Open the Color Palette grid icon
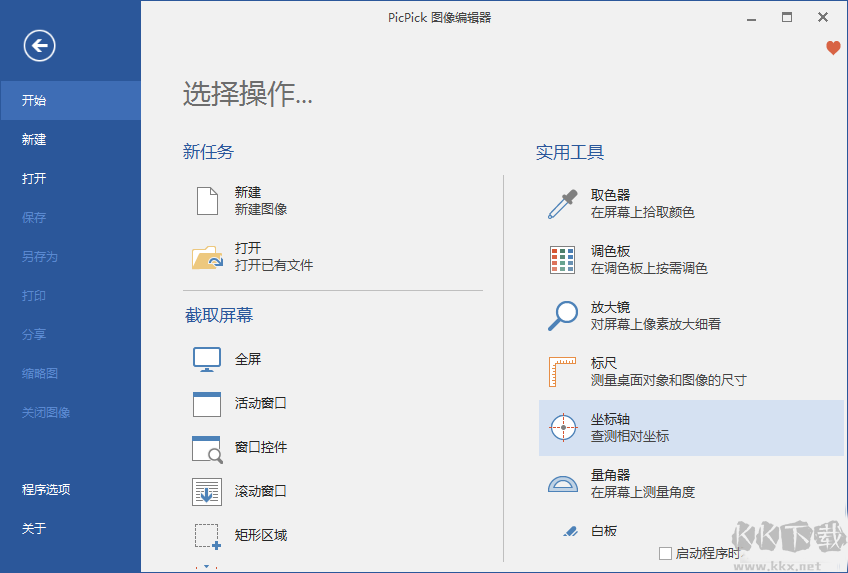The width and height of the screenshot is (848, 573). pos(563,260)
